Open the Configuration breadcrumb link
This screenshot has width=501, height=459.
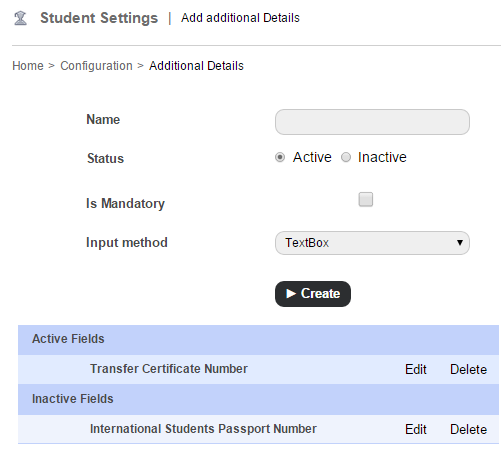[96, 66]
